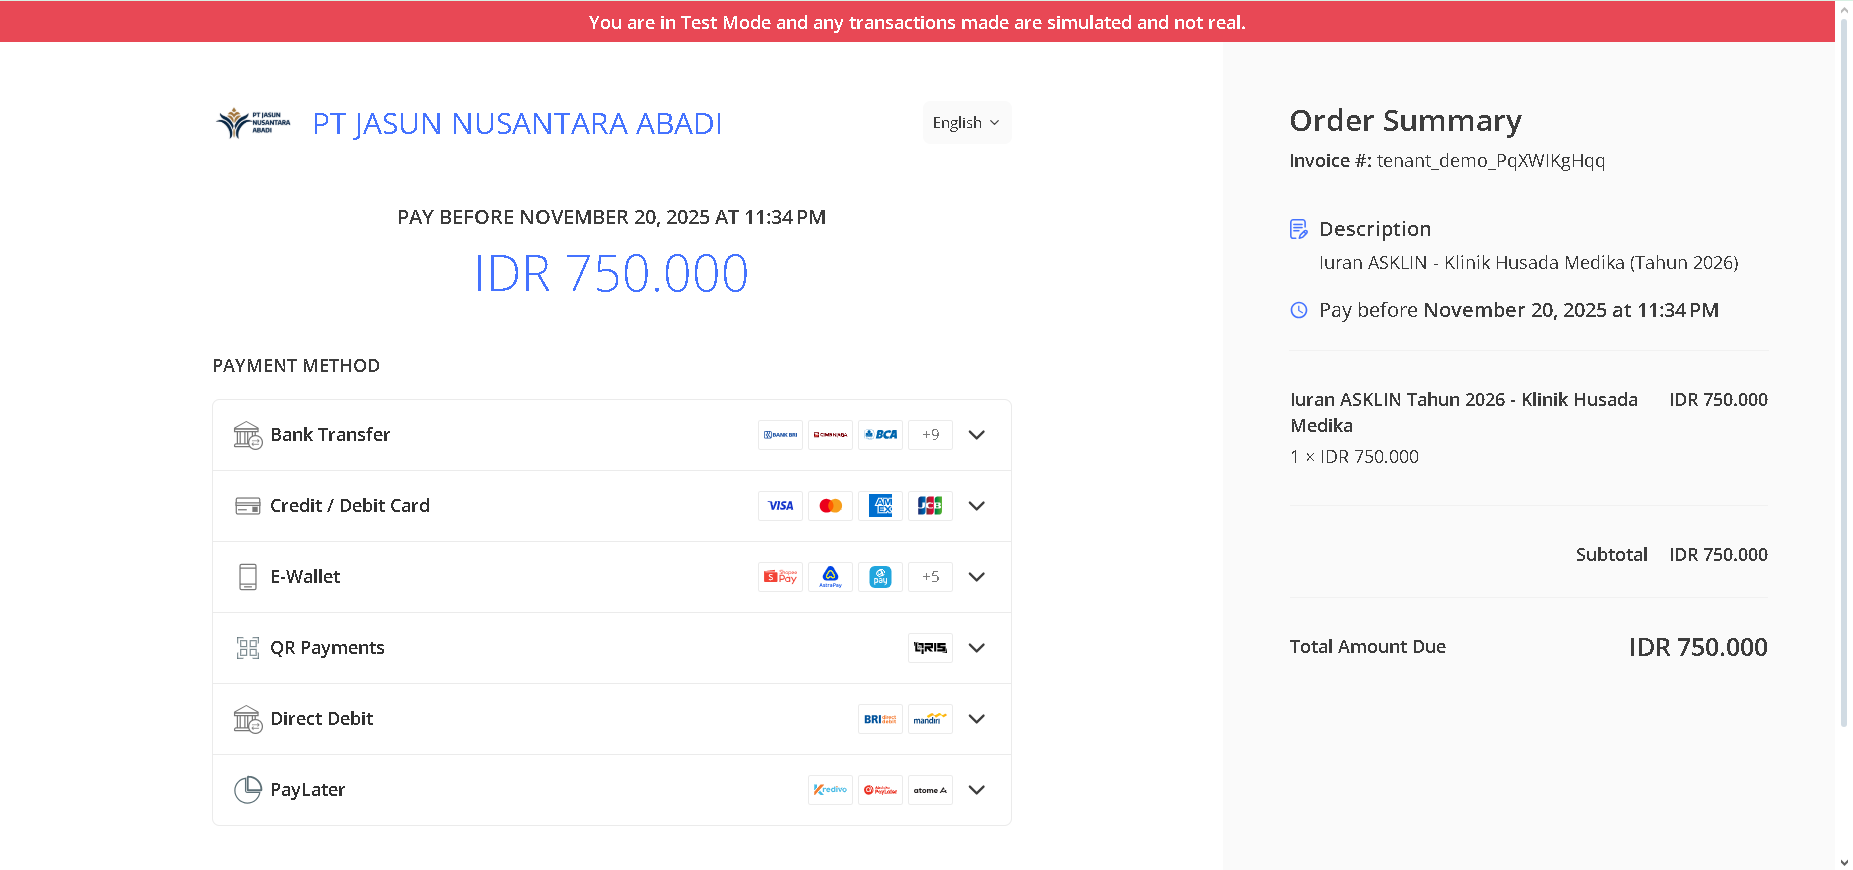The image size is (1853, 870).
Task: Expand the Credit / Debit Card chevron
Action: pos(977,506)
